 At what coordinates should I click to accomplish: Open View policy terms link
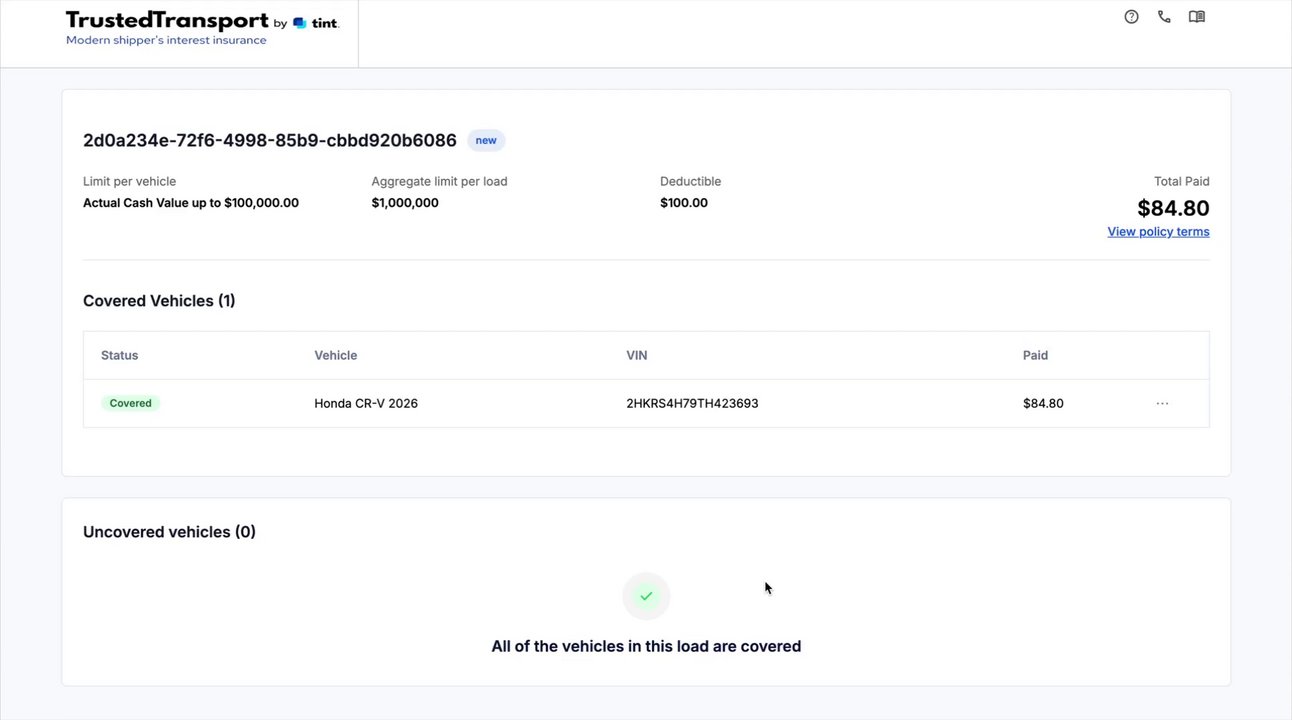click(x=1158, y=232)
